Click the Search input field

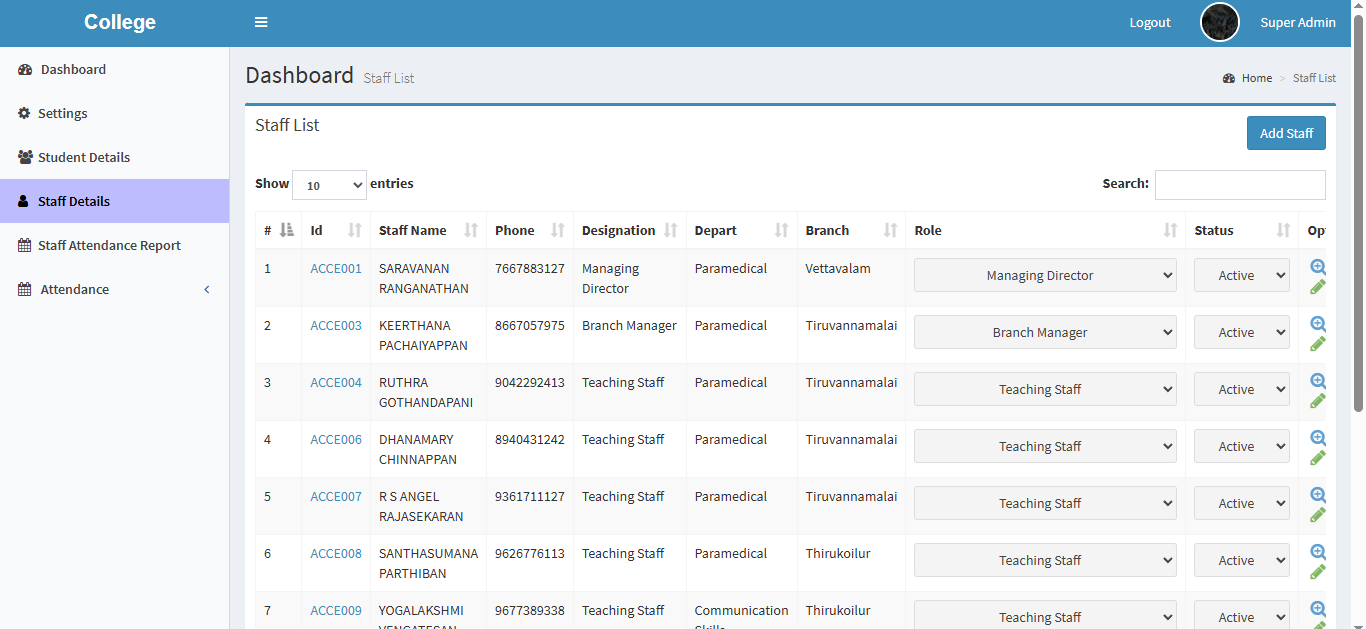pos(1239,185)
